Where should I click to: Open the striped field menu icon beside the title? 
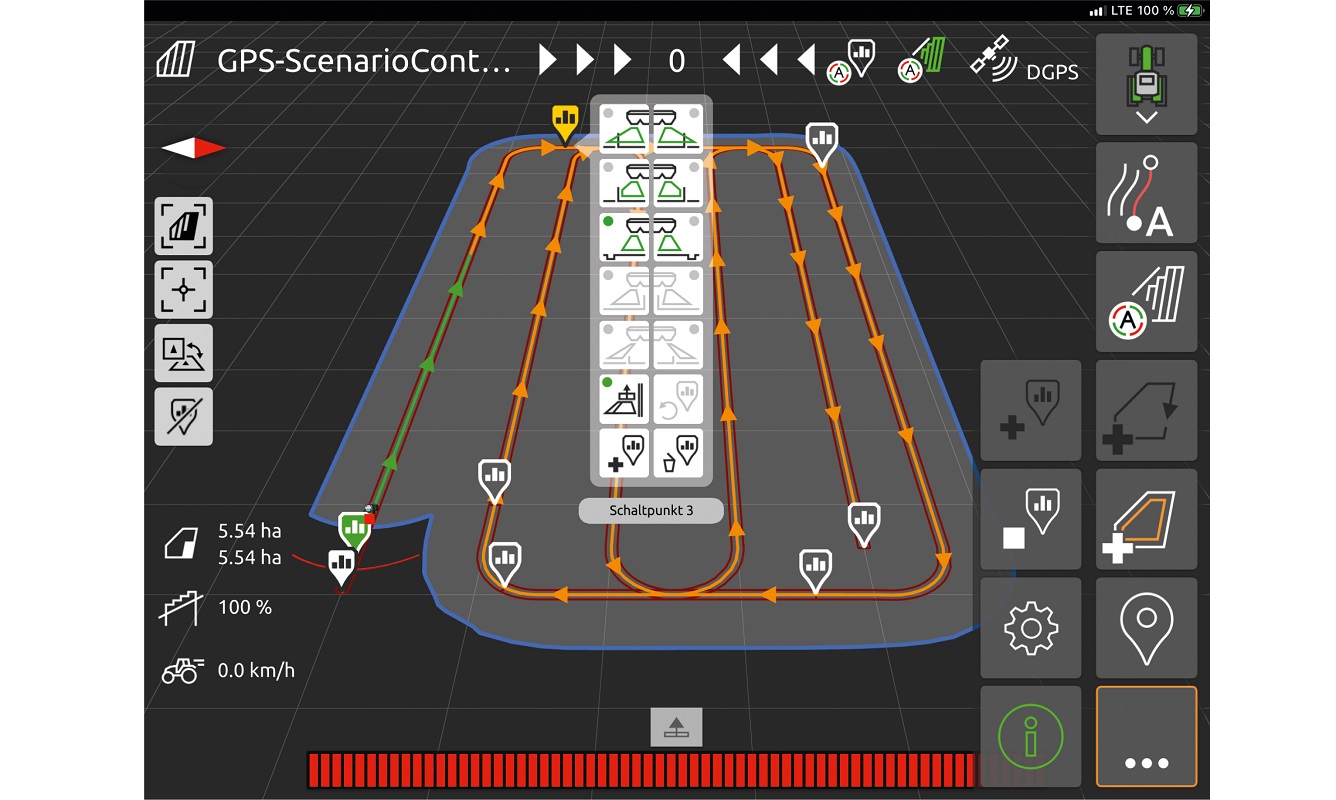pos(176,61)
